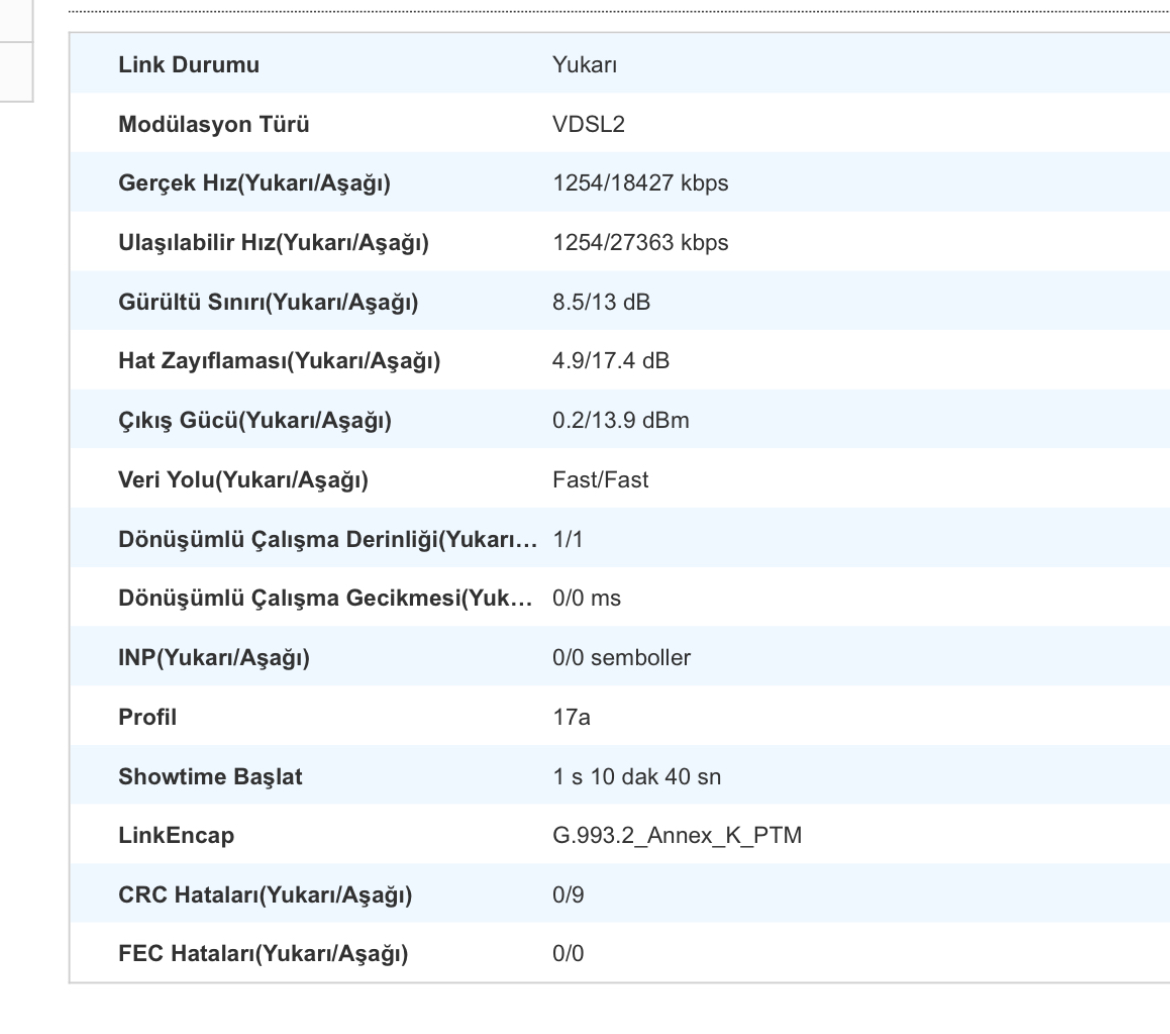Select the 'Ulaşılabilir Hız(Yukarı/Aşağı)' label
The image size is (1170, 1034).
coord(273,243)
